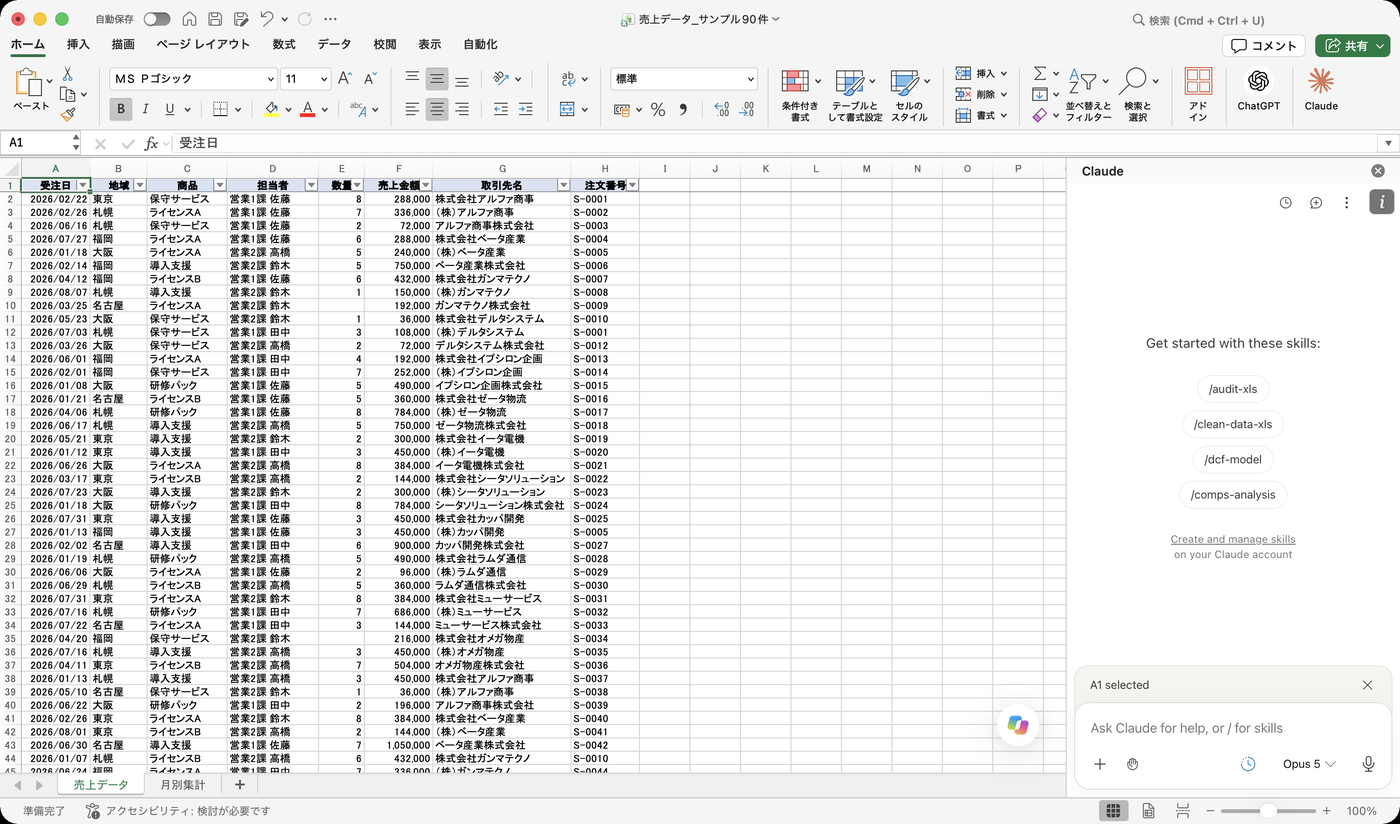Apply percent style to the cell

(657, 110)
